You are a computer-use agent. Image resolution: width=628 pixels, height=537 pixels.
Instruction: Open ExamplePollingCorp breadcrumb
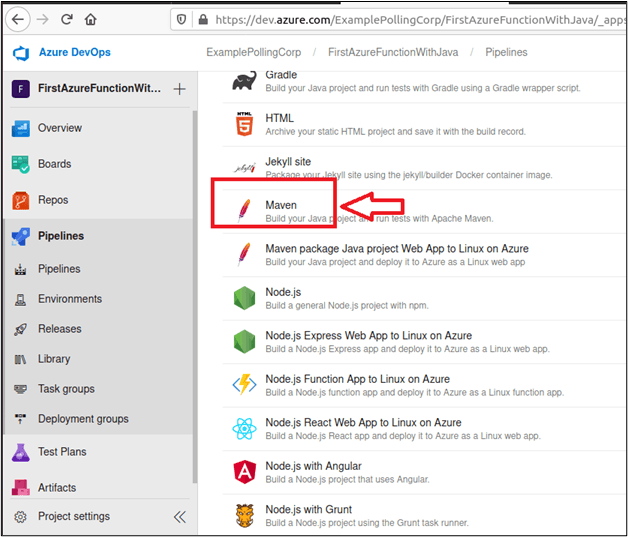[x=254, y=52]
